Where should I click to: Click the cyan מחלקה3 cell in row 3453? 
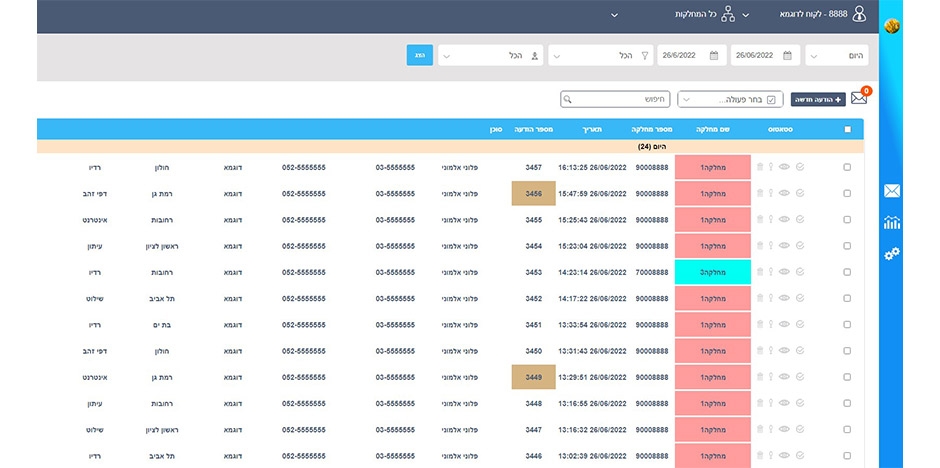coord(713,272)
